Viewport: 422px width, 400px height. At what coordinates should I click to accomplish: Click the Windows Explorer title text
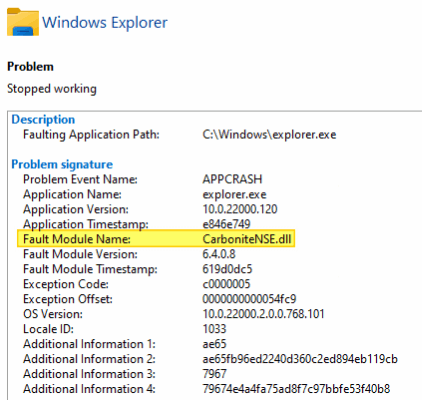coord(105,23)
